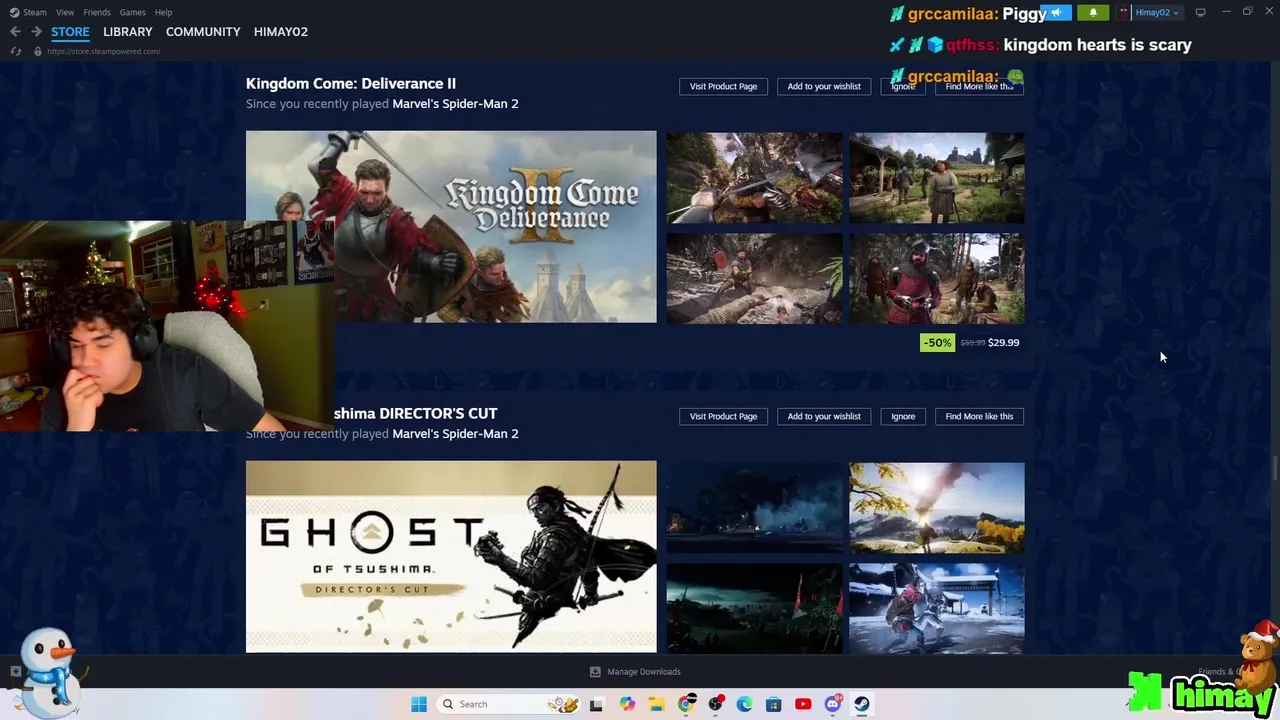Open the HIMAY02 profile tab
The height and width of the screenshot is (720, 1280).
[x=281, y=32]
